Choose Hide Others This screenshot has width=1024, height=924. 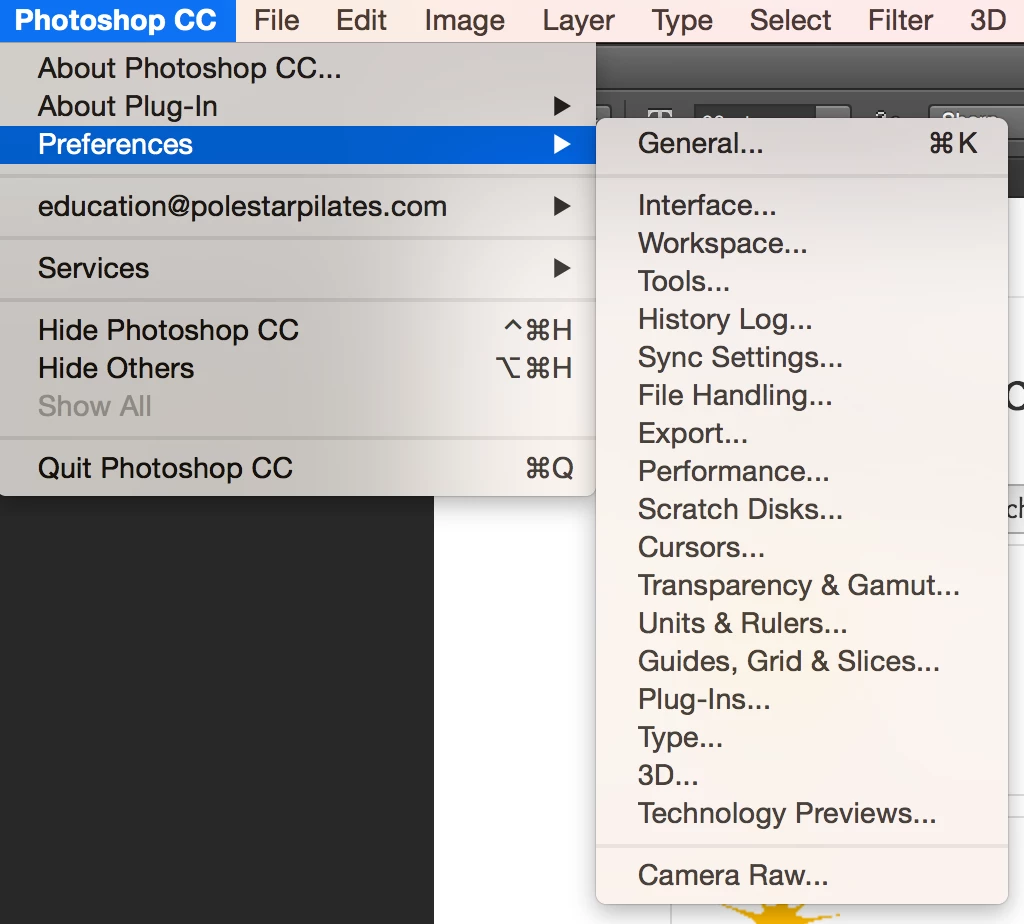click(x=298, y=368)
